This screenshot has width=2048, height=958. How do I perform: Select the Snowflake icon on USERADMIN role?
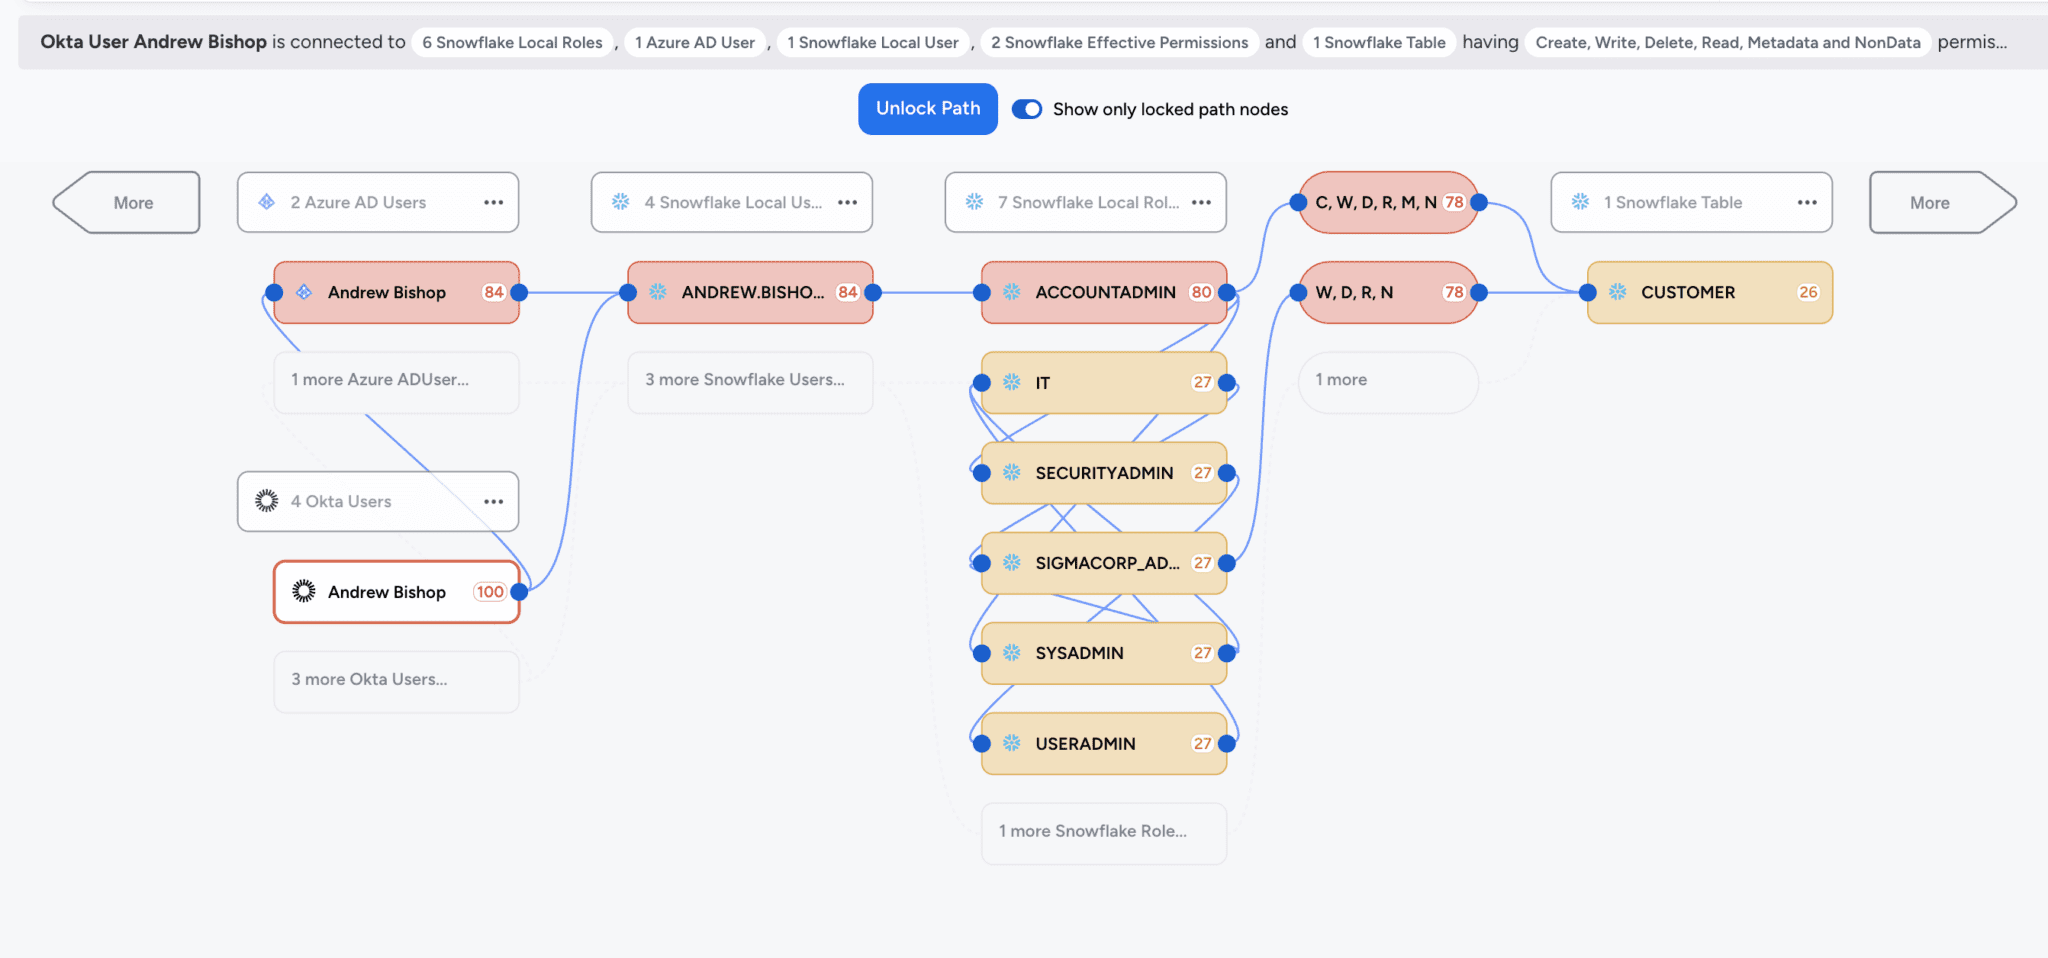pyautogui.click(x=1012, y=743)
